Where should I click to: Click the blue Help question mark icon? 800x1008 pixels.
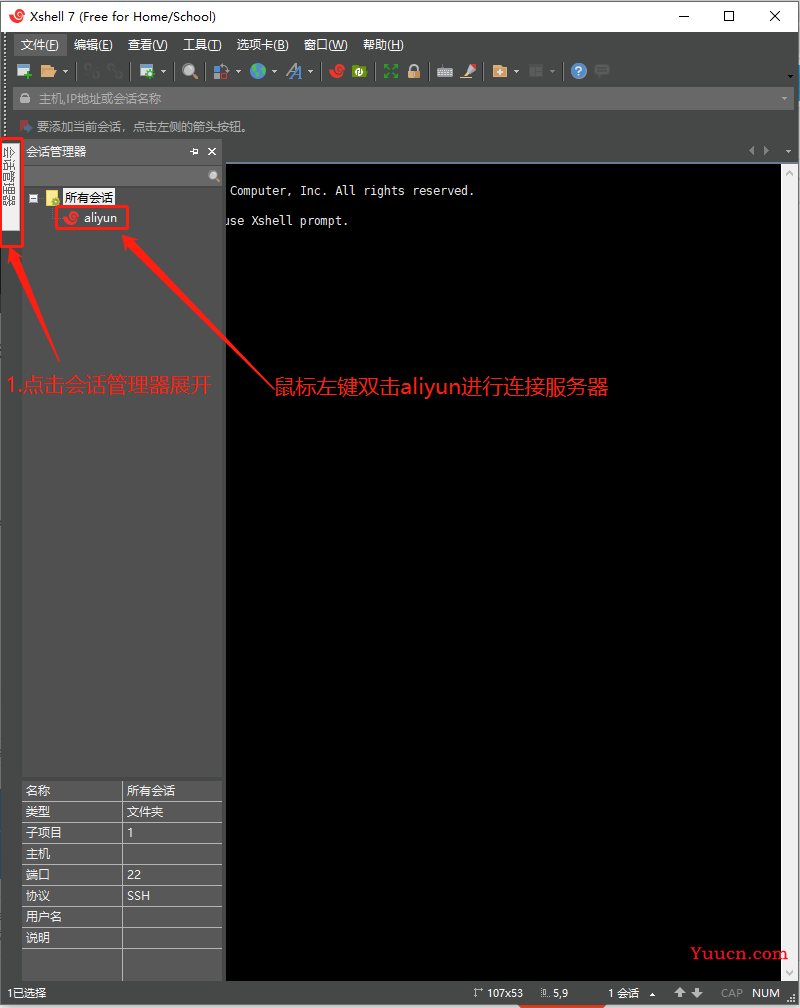[579, 71]
